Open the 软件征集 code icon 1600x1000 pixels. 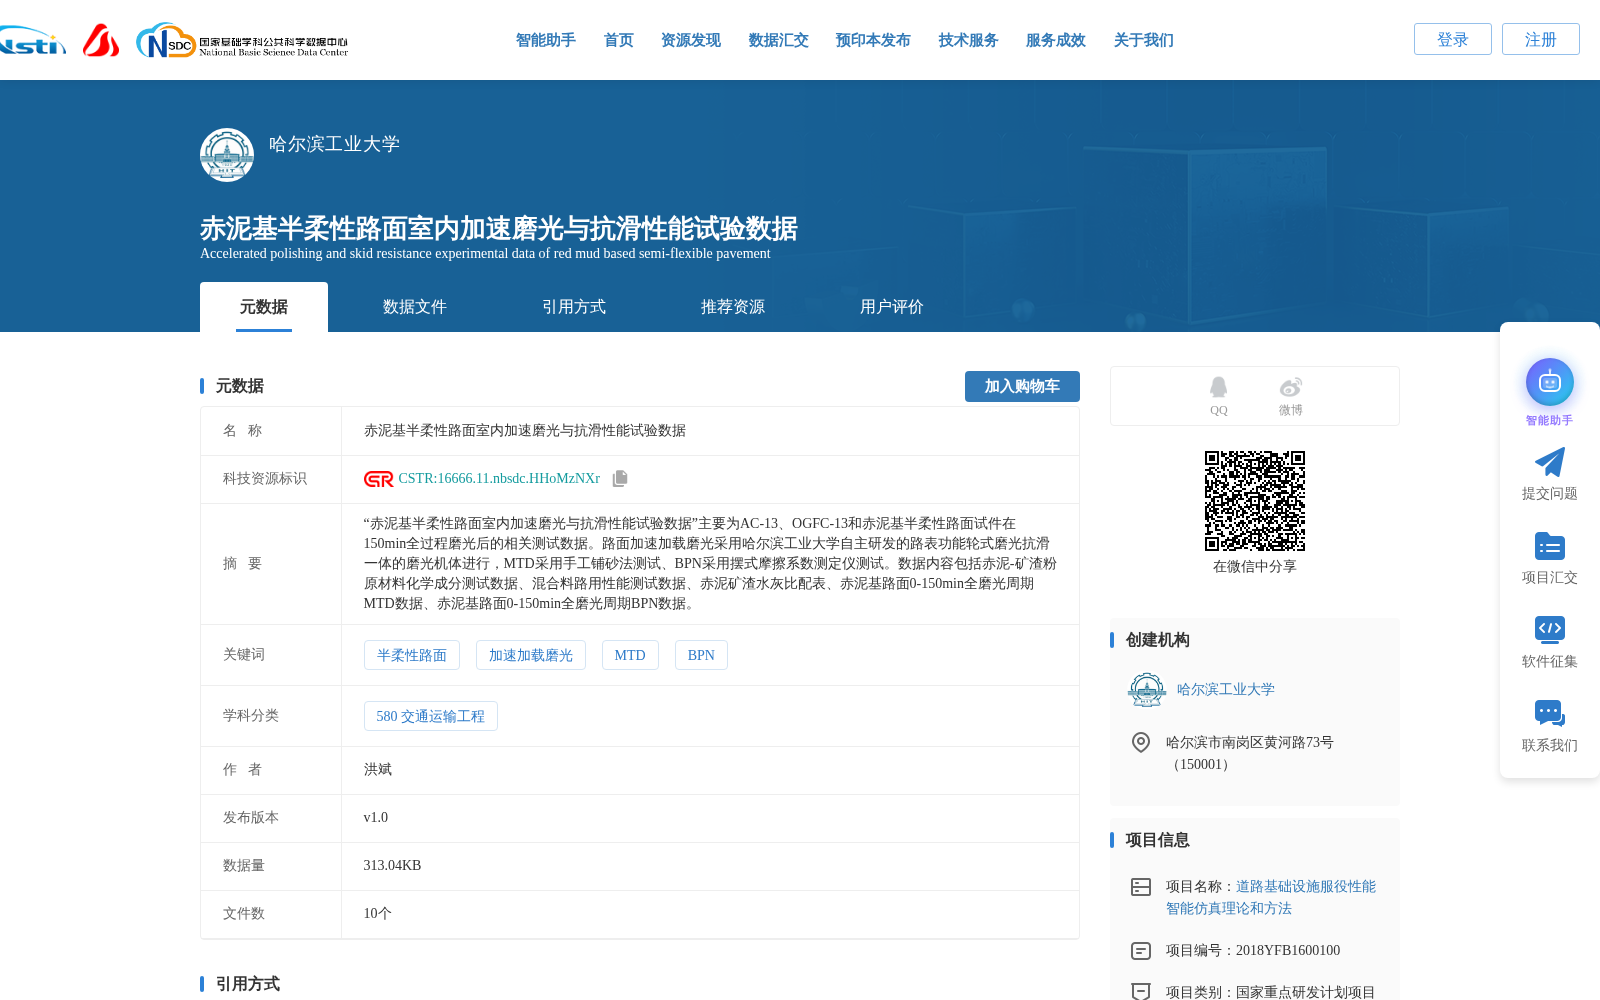point(1550,629)
